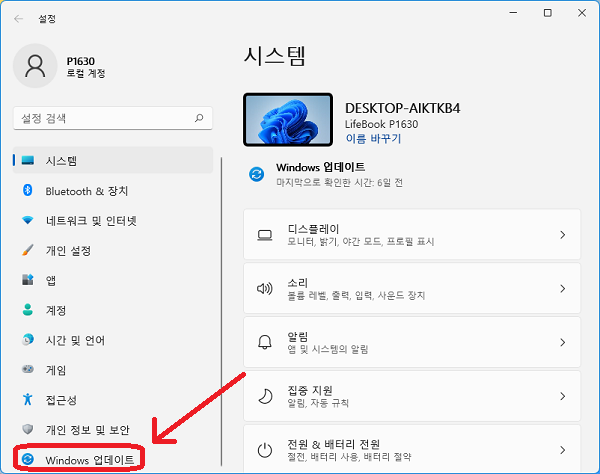Open Bluetooth & 장치 settings page
The image size is (600, 474).
tap(86, 191)
